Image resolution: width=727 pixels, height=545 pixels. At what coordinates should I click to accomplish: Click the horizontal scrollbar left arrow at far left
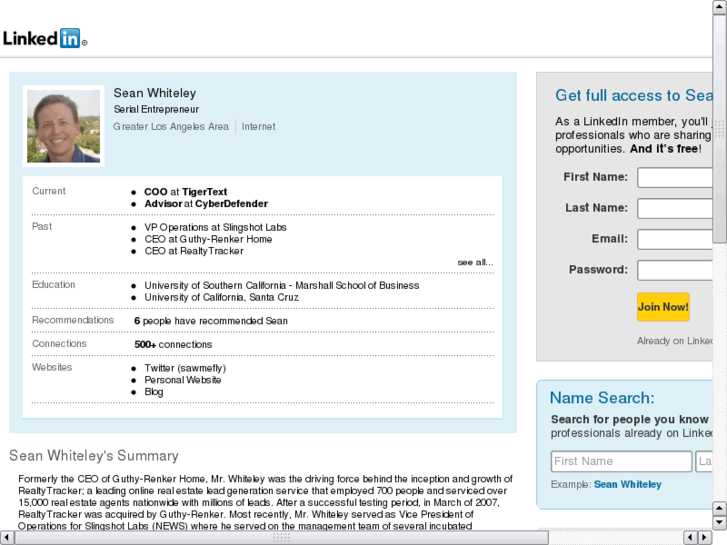click(6, 538)
